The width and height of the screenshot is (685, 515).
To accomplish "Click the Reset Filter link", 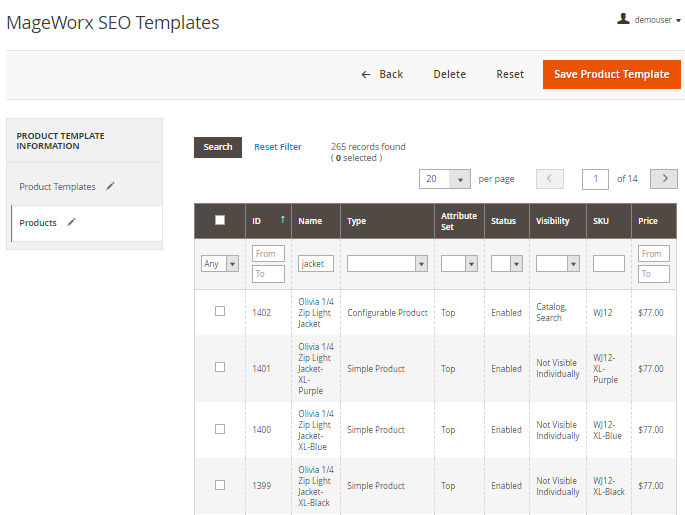I will [x=277, y=147].
